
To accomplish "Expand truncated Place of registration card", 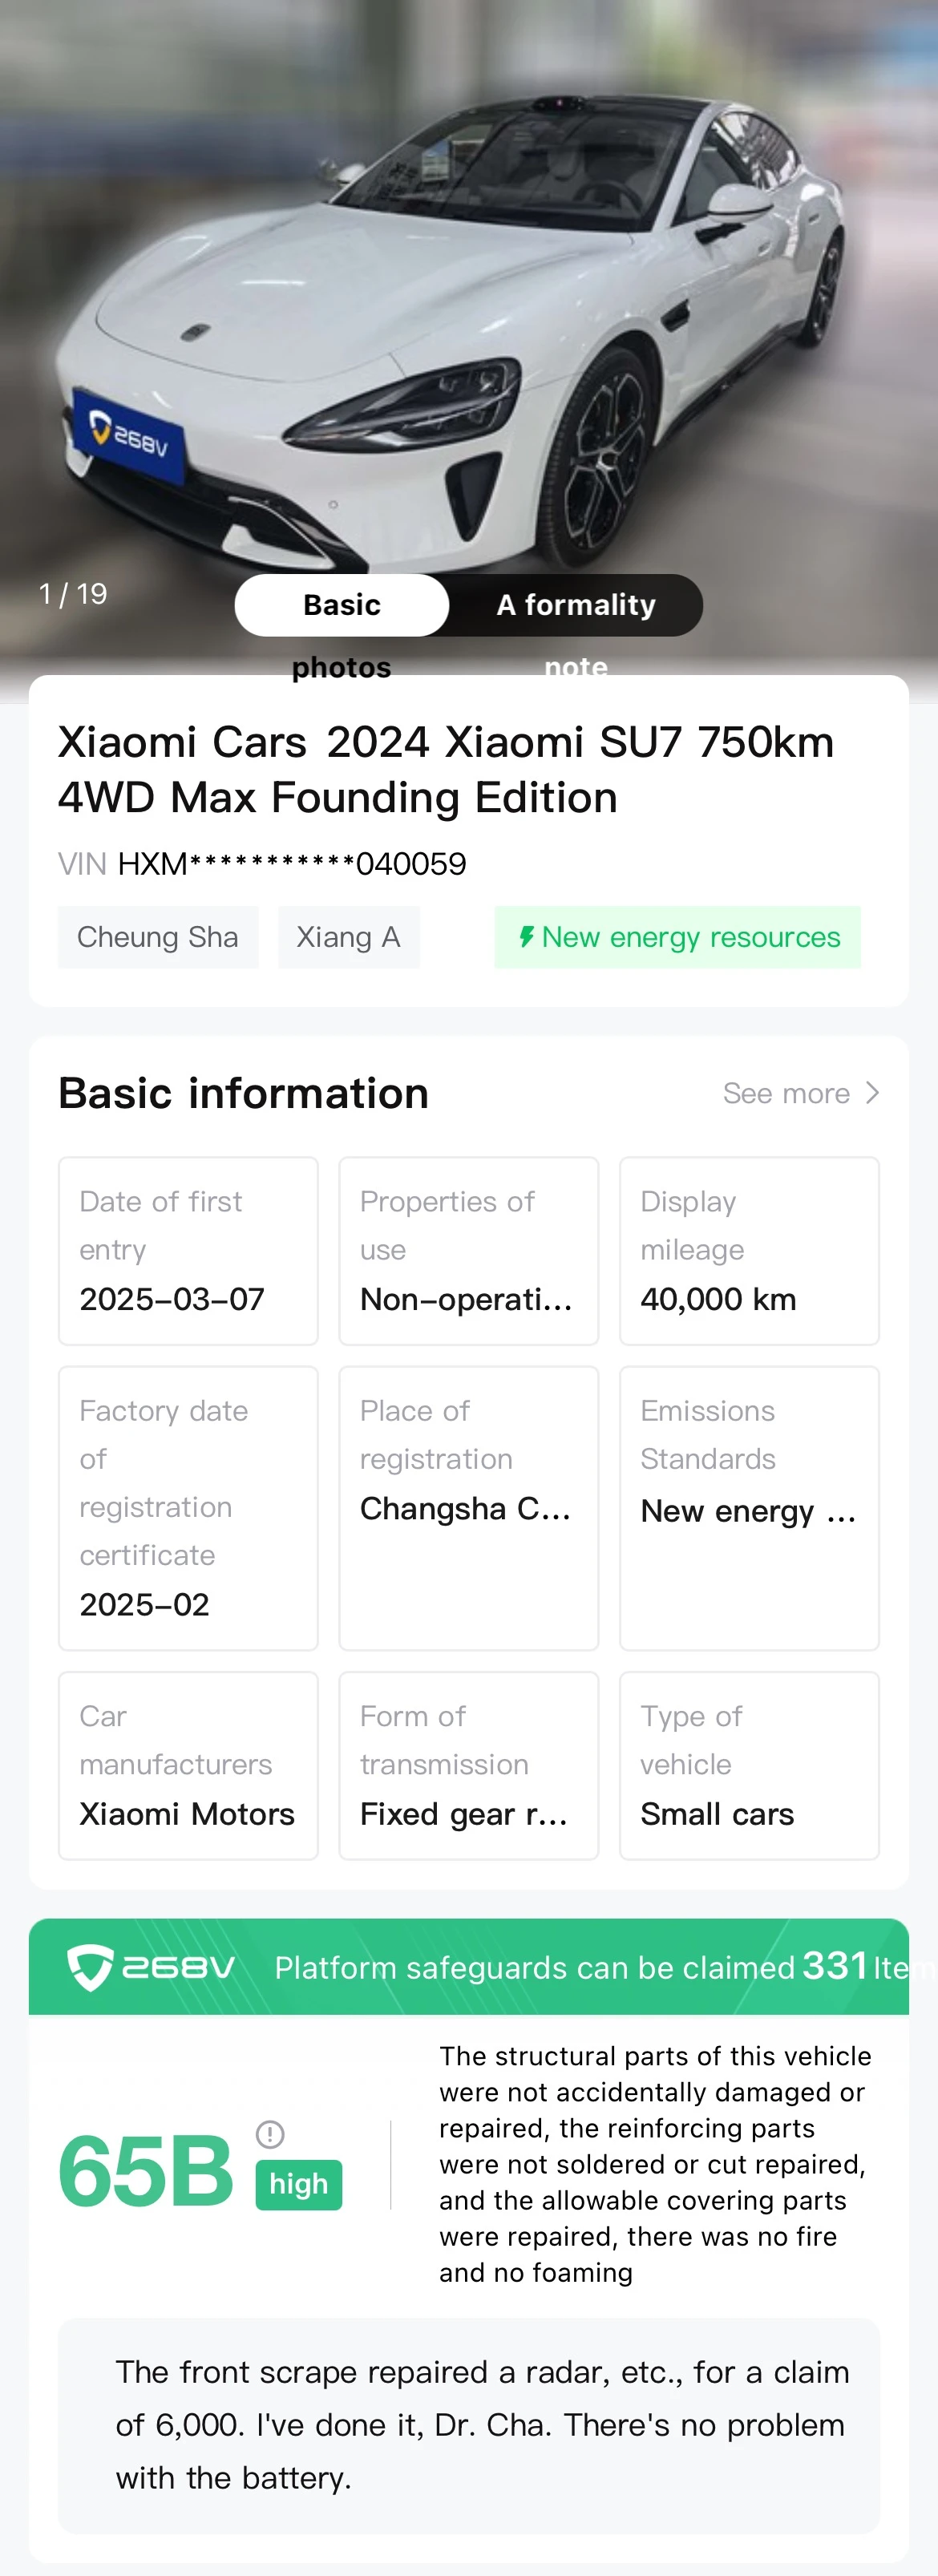I will (x=469, y=1508).
